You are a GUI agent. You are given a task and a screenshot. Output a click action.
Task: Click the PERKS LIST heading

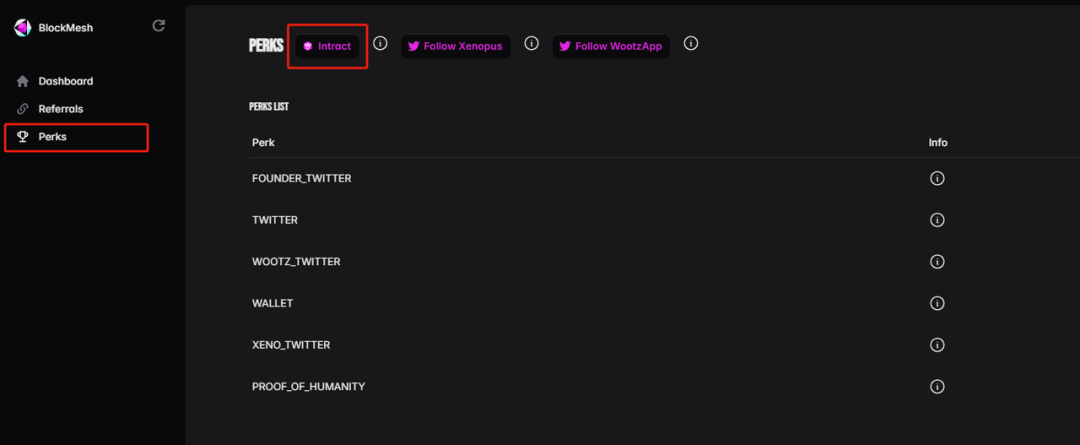click(x=269, y=107)
